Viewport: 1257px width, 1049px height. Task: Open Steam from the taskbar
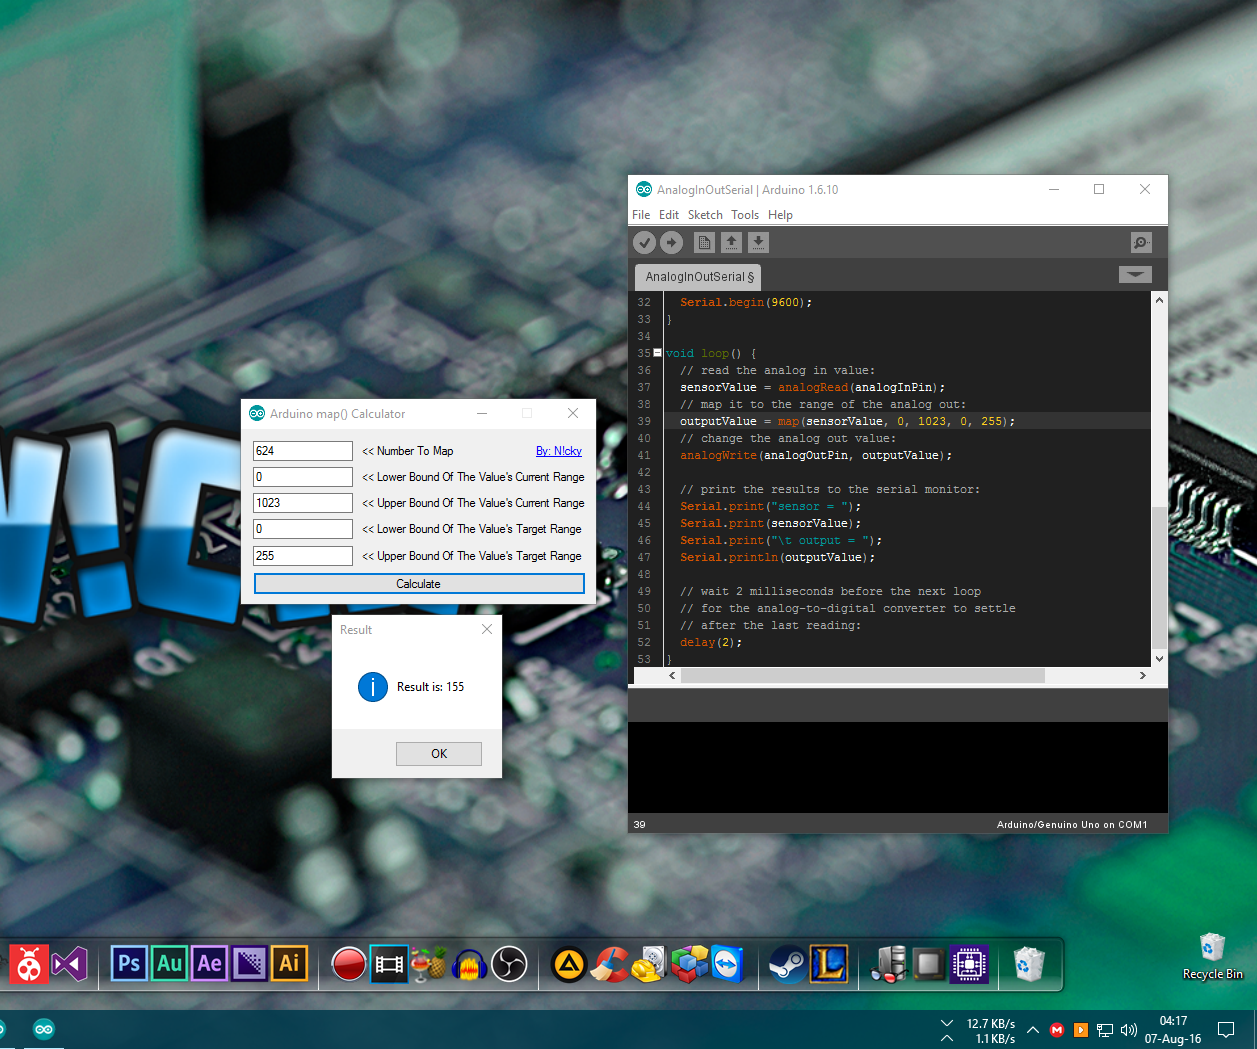tap(789, 964)
